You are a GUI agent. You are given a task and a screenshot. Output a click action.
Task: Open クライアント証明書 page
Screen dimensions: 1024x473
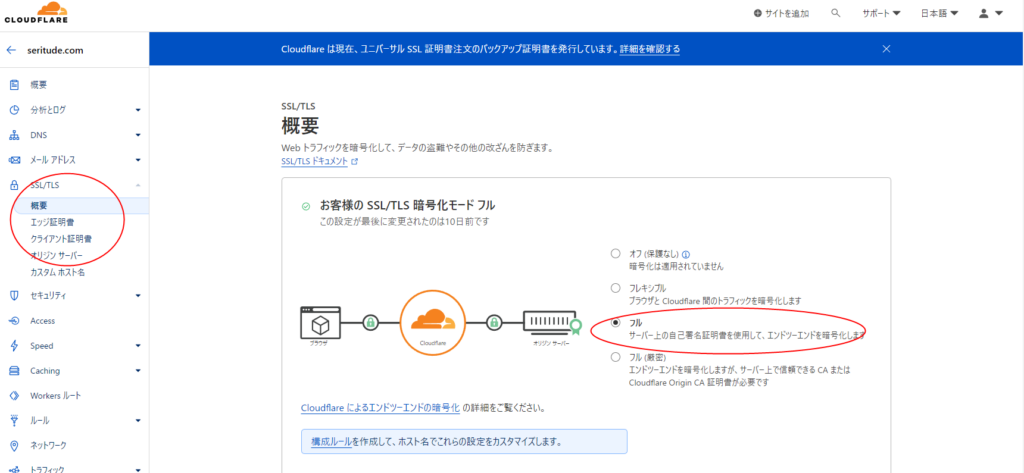[61, 238]
